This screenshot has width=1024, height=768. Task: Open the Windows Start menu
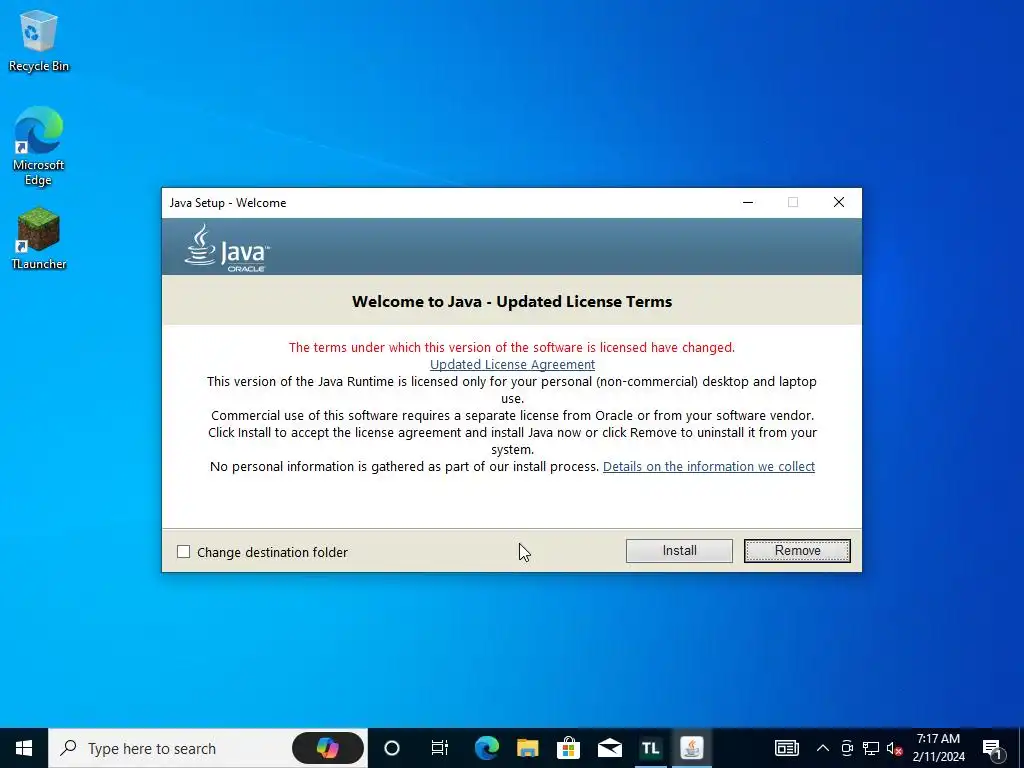coord(24,748)
